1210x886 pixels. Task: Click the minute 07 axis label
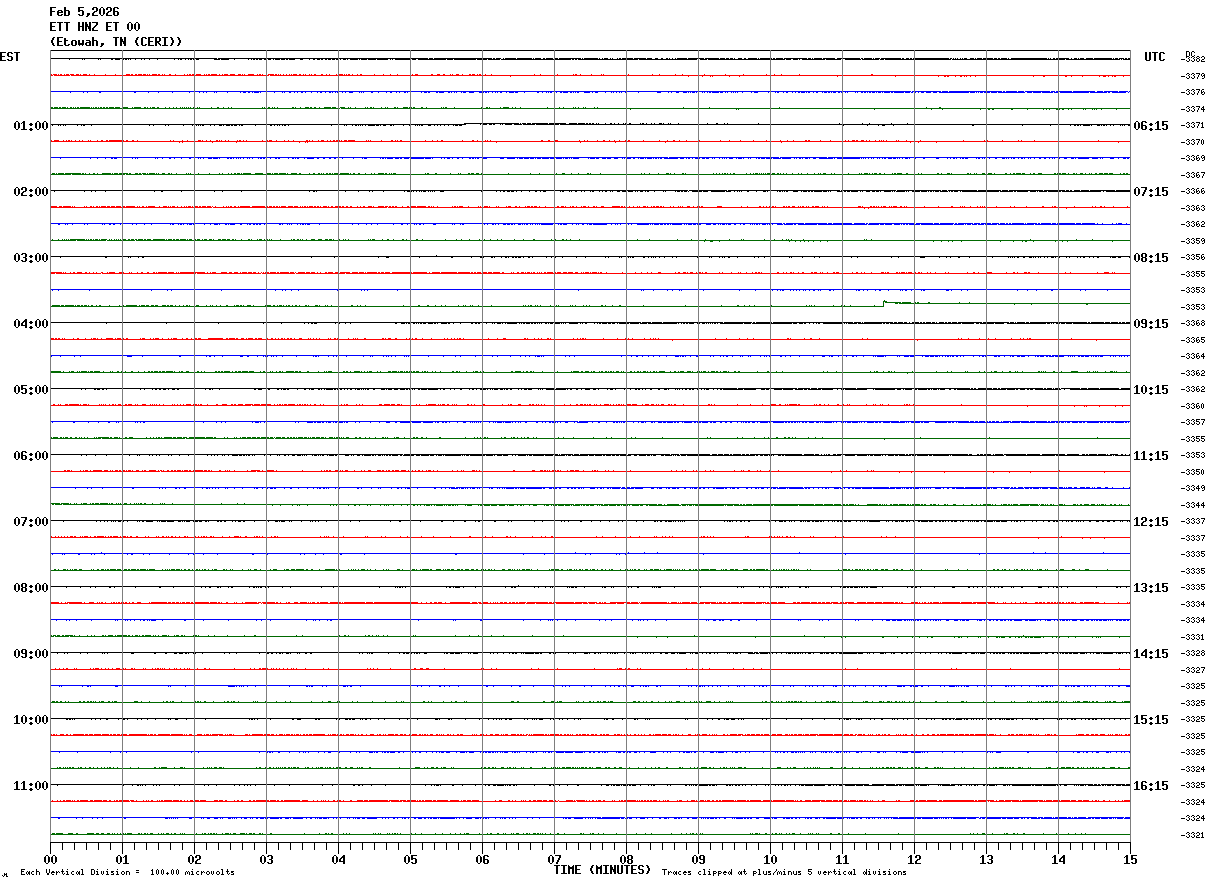click(554, 859)
